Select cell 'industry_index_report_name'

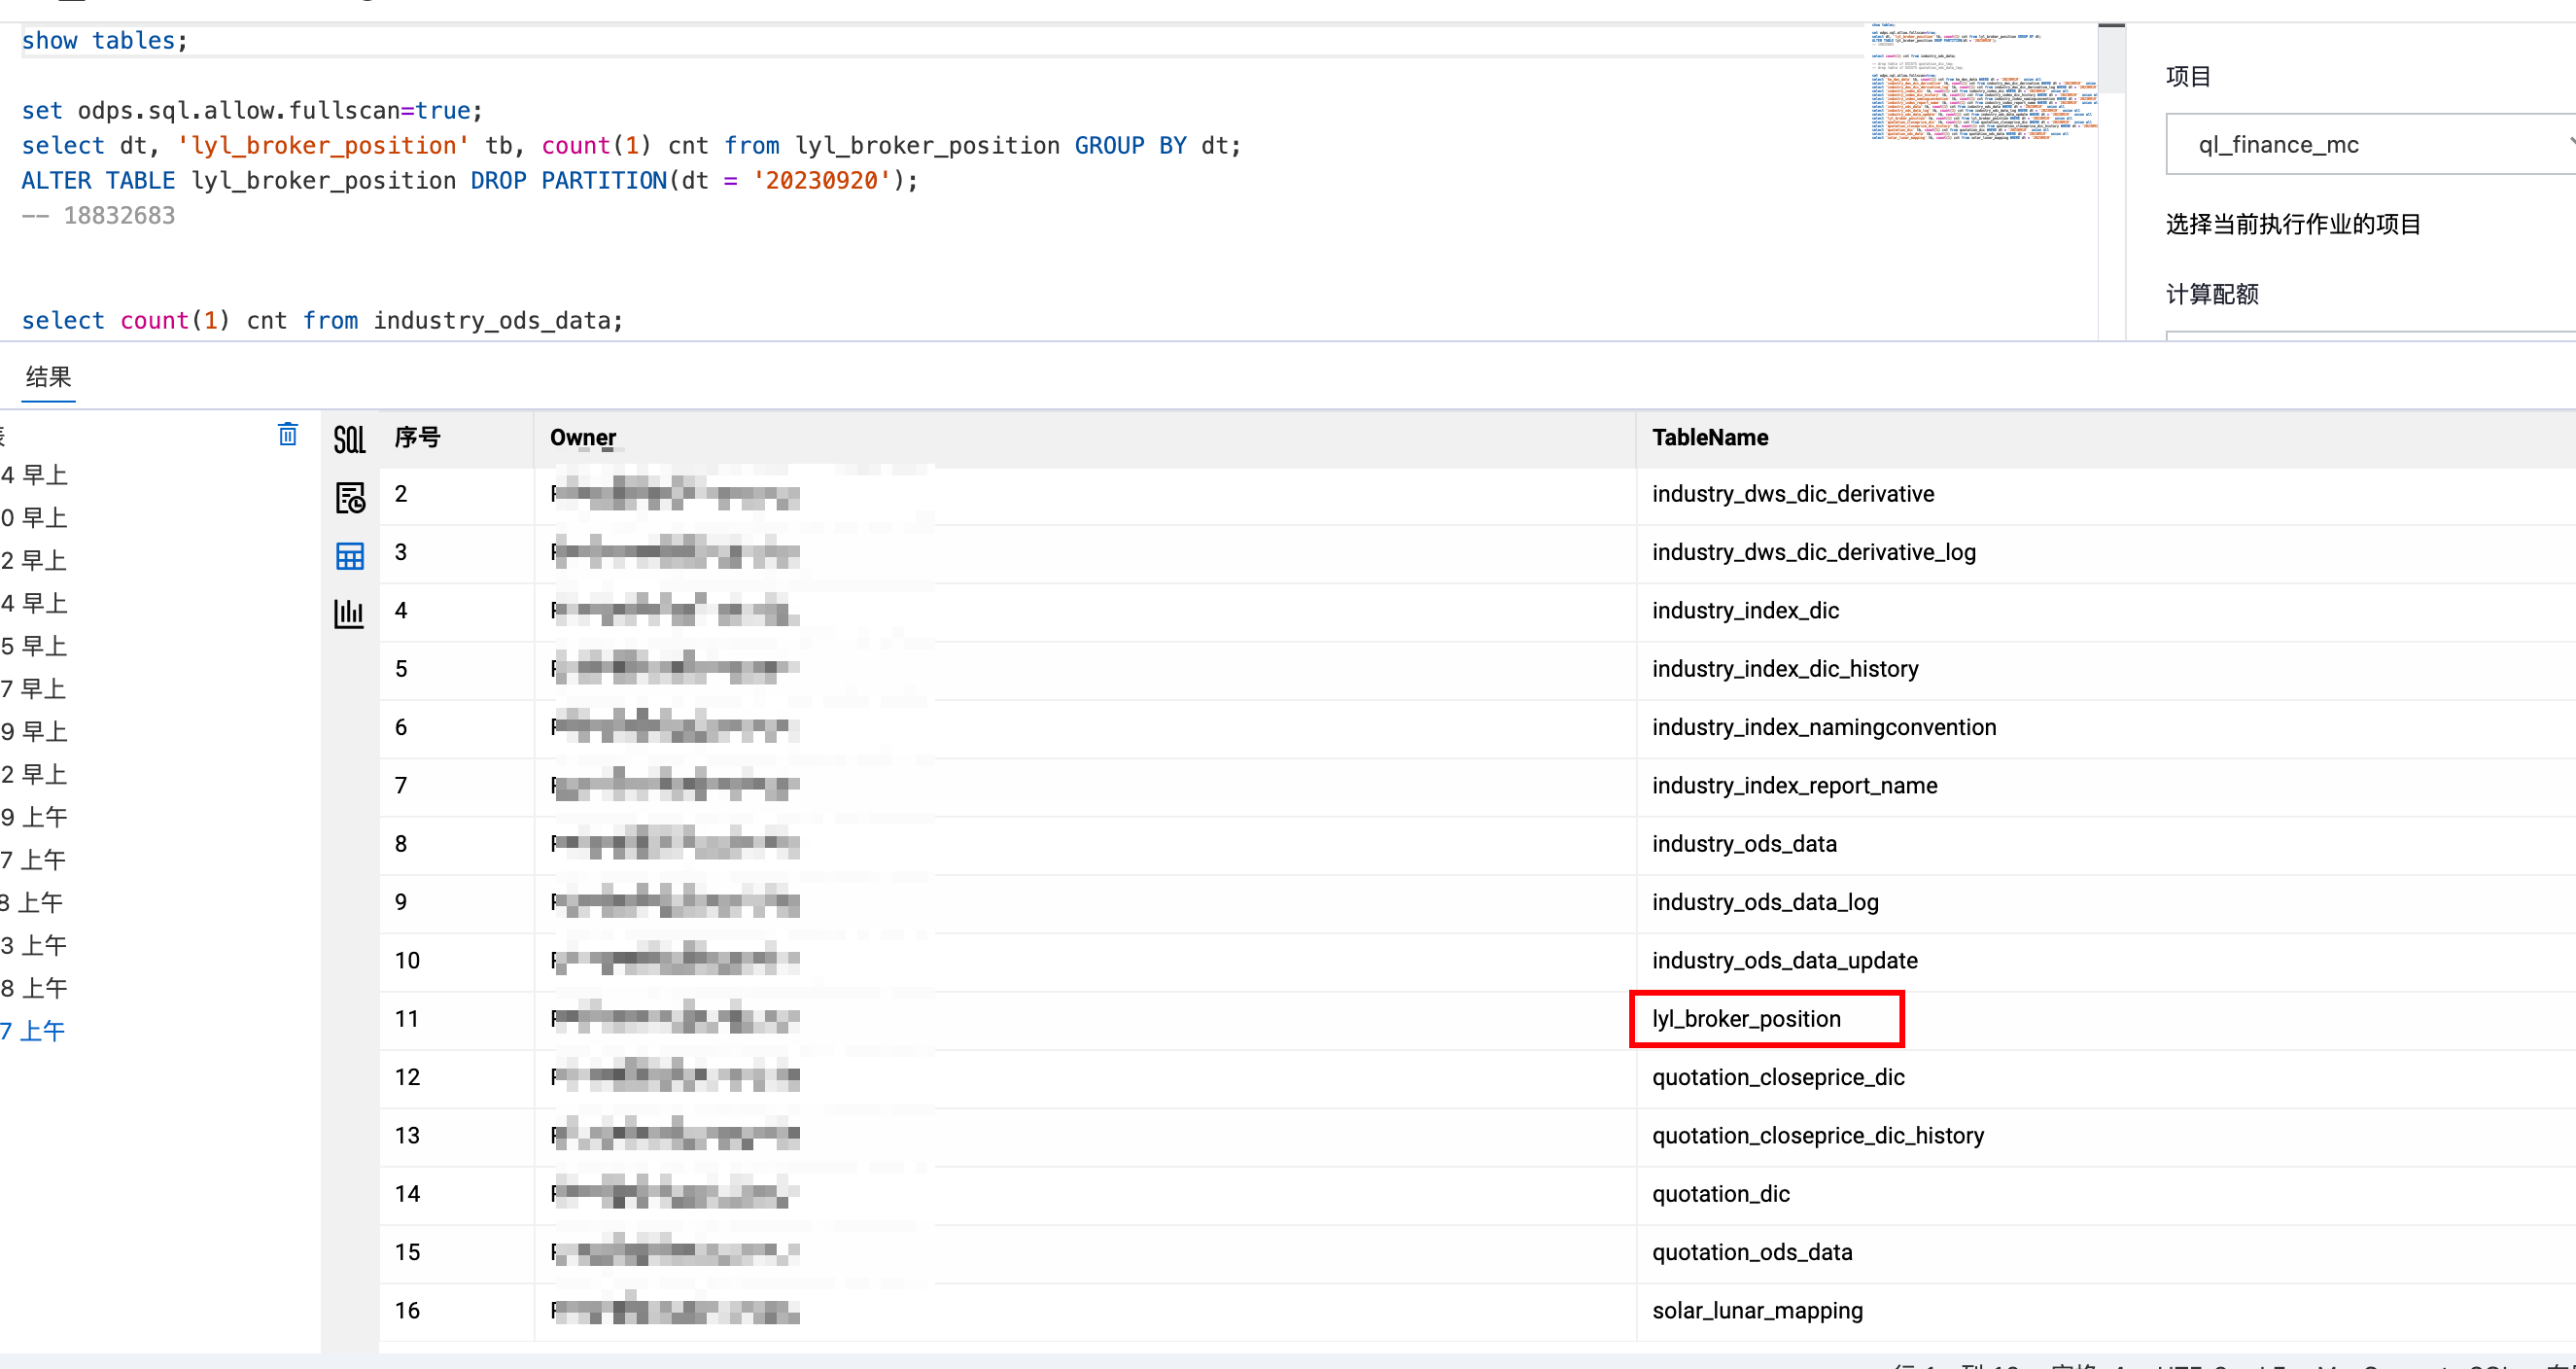(1794, 785)
